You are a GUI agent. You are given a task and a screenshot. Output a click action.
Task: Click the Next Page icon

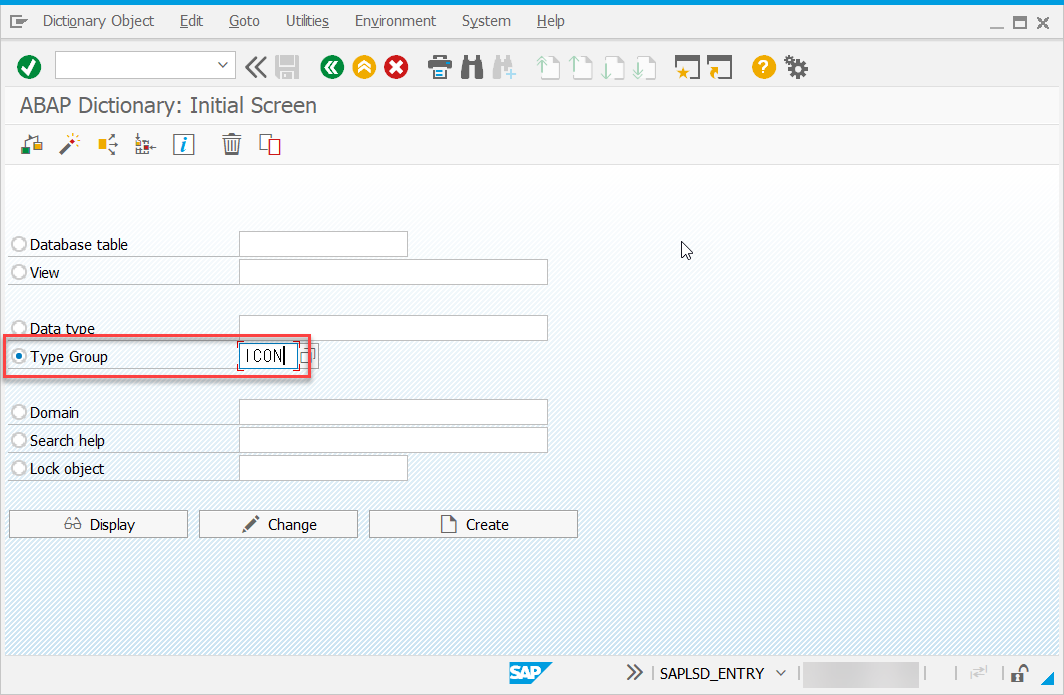coord(613,67)
